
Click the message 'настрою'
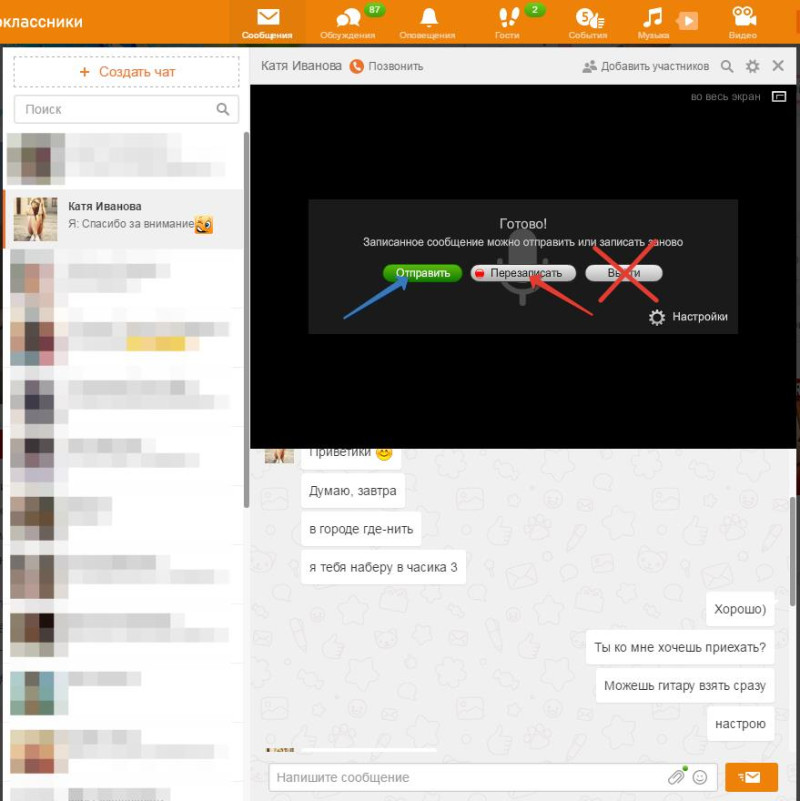coord(741,723)
